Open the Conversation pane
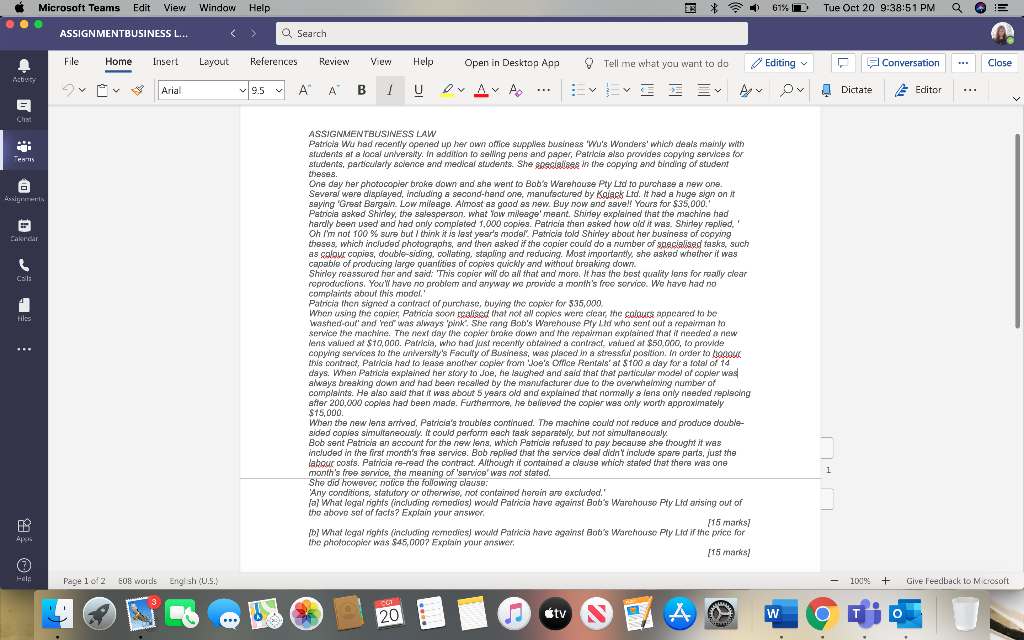The image size is (1024, 640). 903,61
